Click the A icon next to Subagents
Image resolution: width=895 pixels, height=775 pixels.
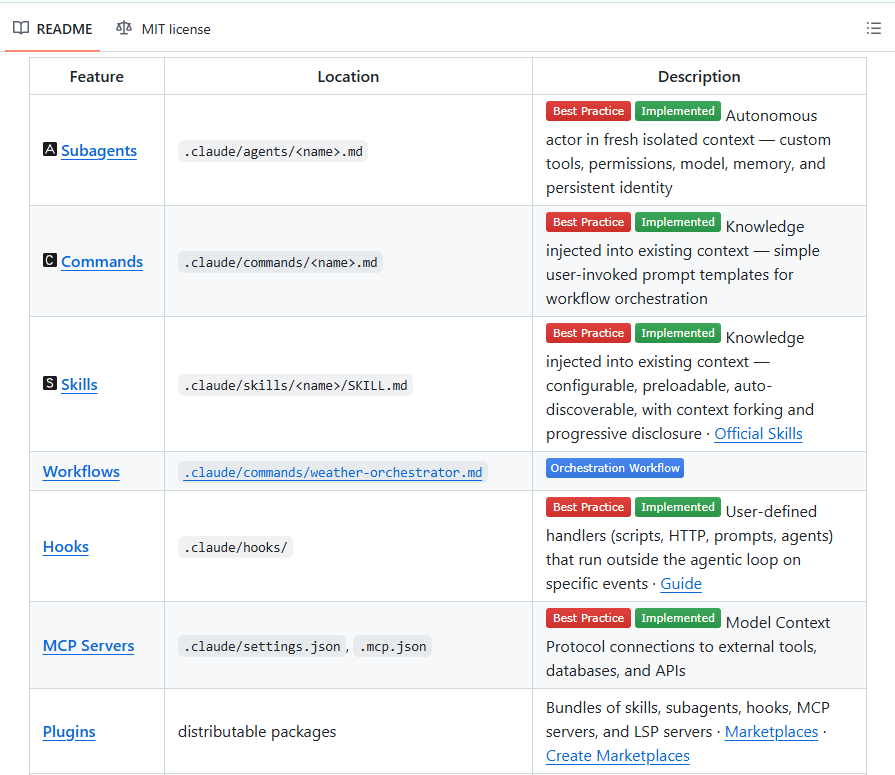tap(50, 150)
